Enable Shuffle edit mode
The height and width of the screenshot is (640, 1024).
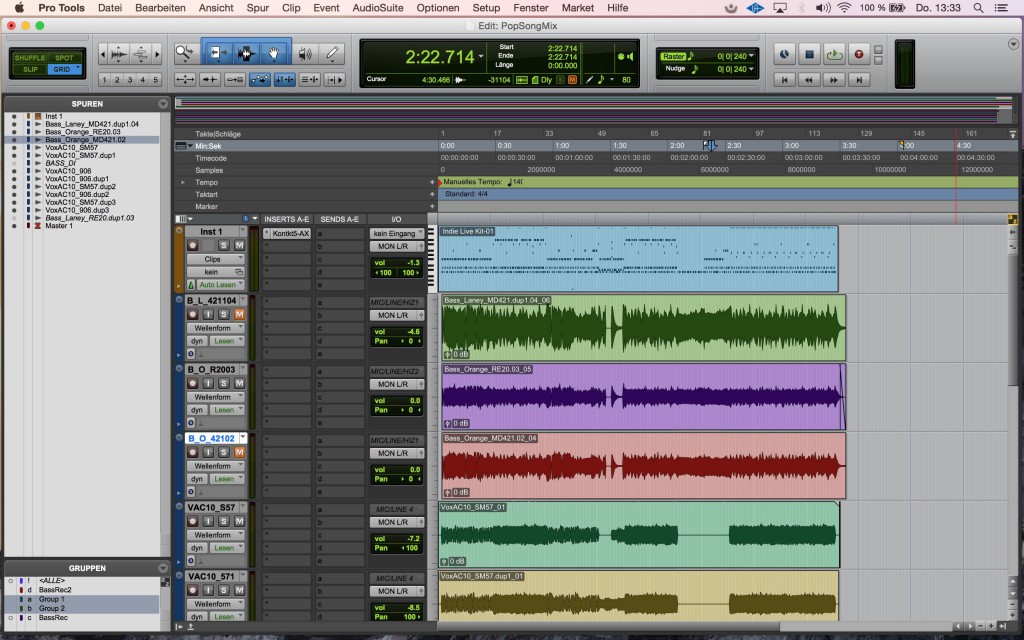pyautogui.click(x=29, y=58)
